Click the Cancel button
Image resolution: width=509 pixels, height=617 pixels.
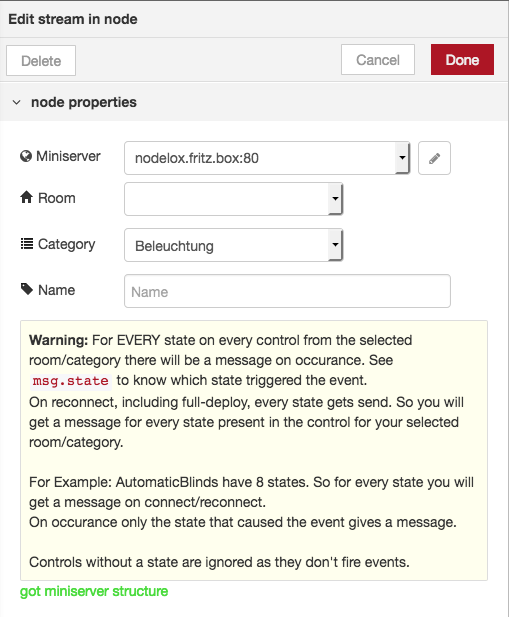pyautogui.click(x=378, y=60)
